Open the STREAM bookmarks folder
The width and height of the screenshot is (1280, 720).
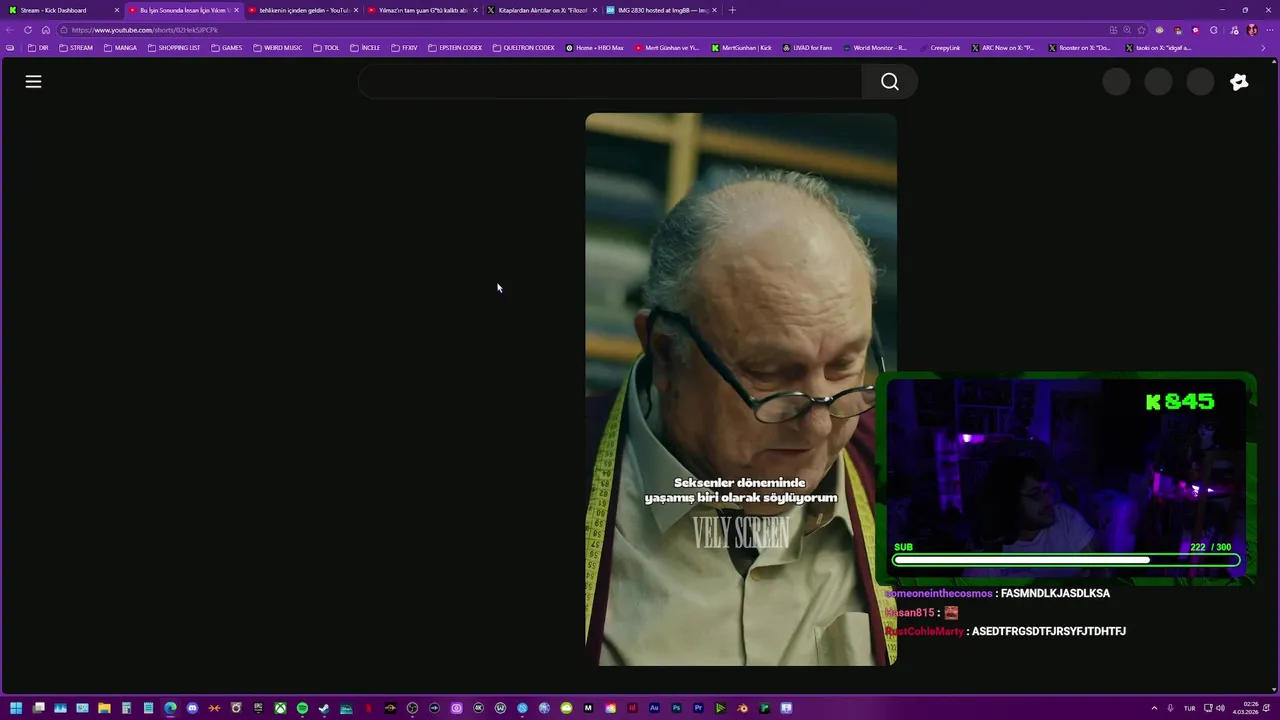pyautogui.click(x=76, y=48)
